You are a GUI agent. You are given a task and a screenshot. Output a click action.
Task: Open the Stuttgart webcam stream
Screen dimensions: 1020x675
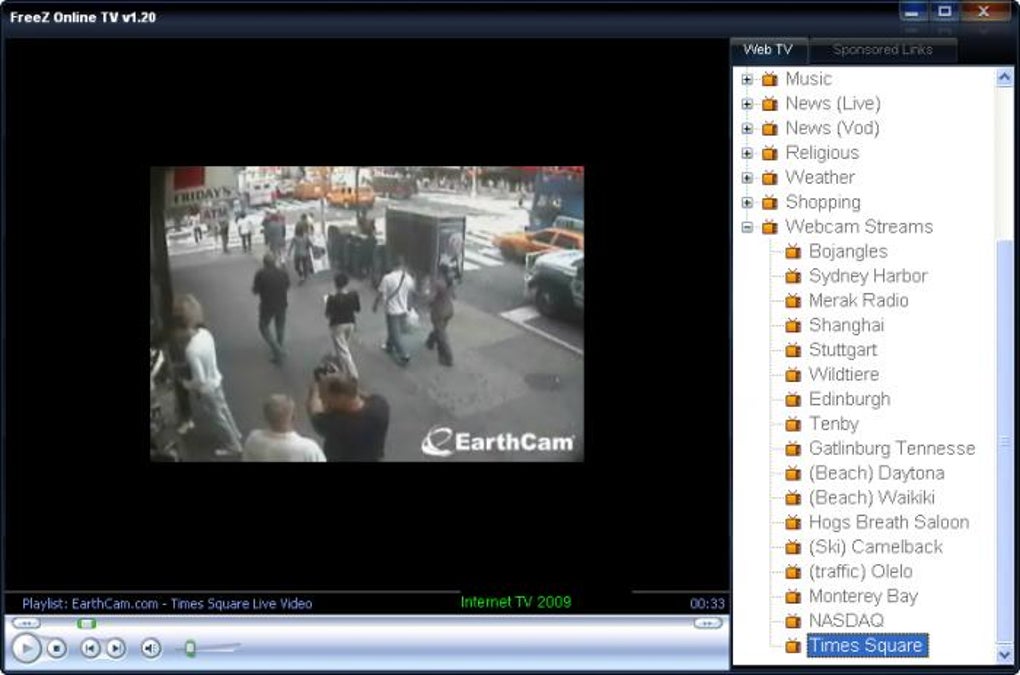point(843,350)
